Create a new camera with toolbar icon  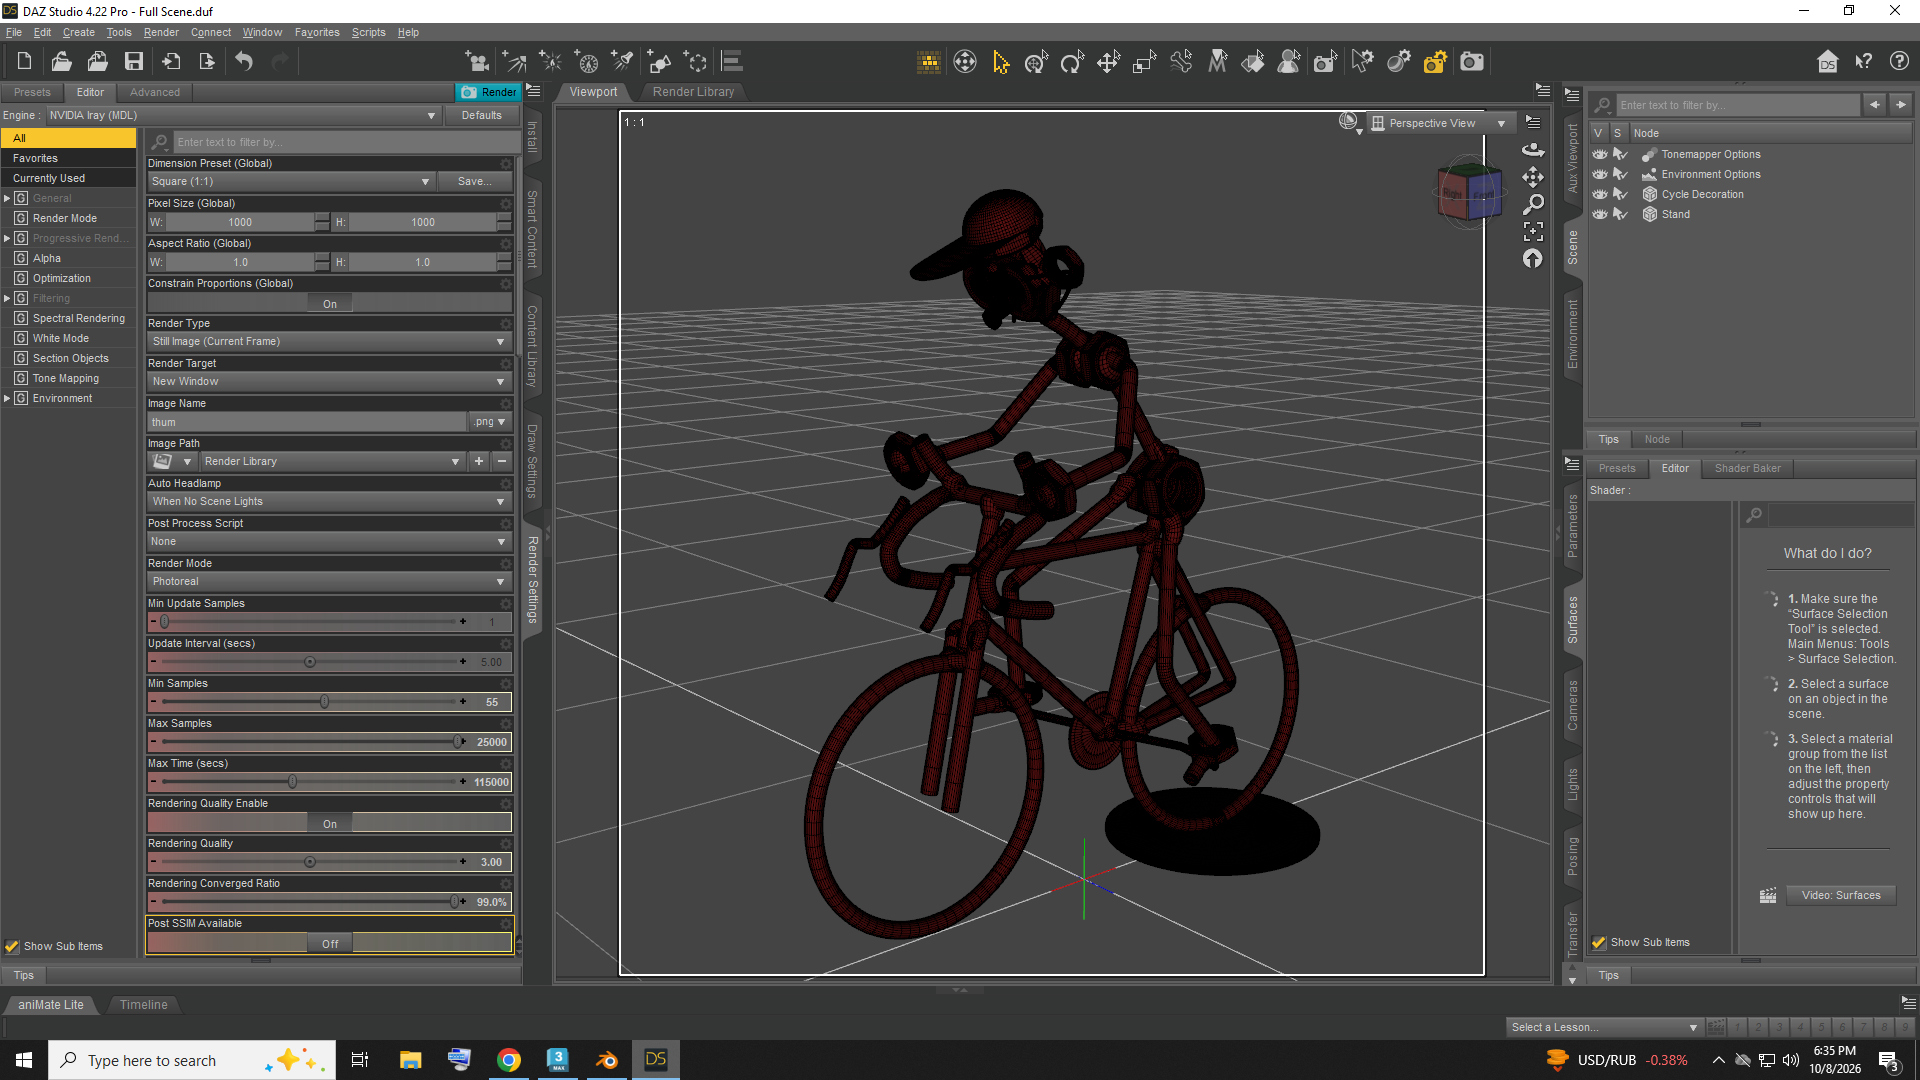click(478, 62)
